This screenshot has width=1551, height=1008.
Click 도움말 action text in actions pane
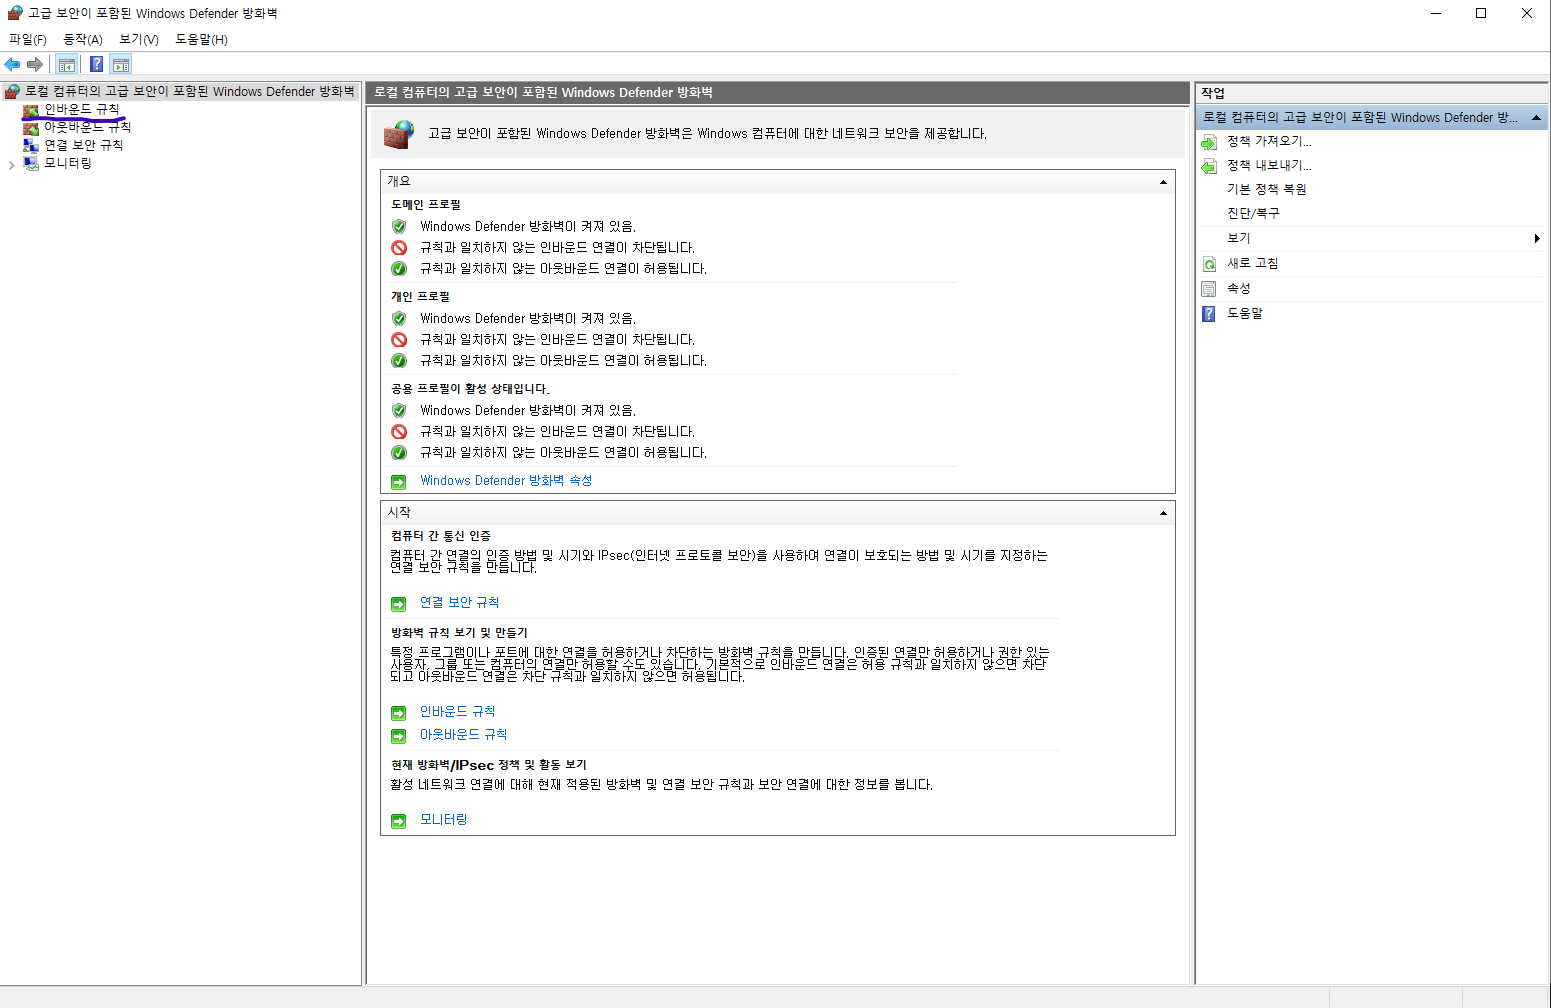(1245, 314)
